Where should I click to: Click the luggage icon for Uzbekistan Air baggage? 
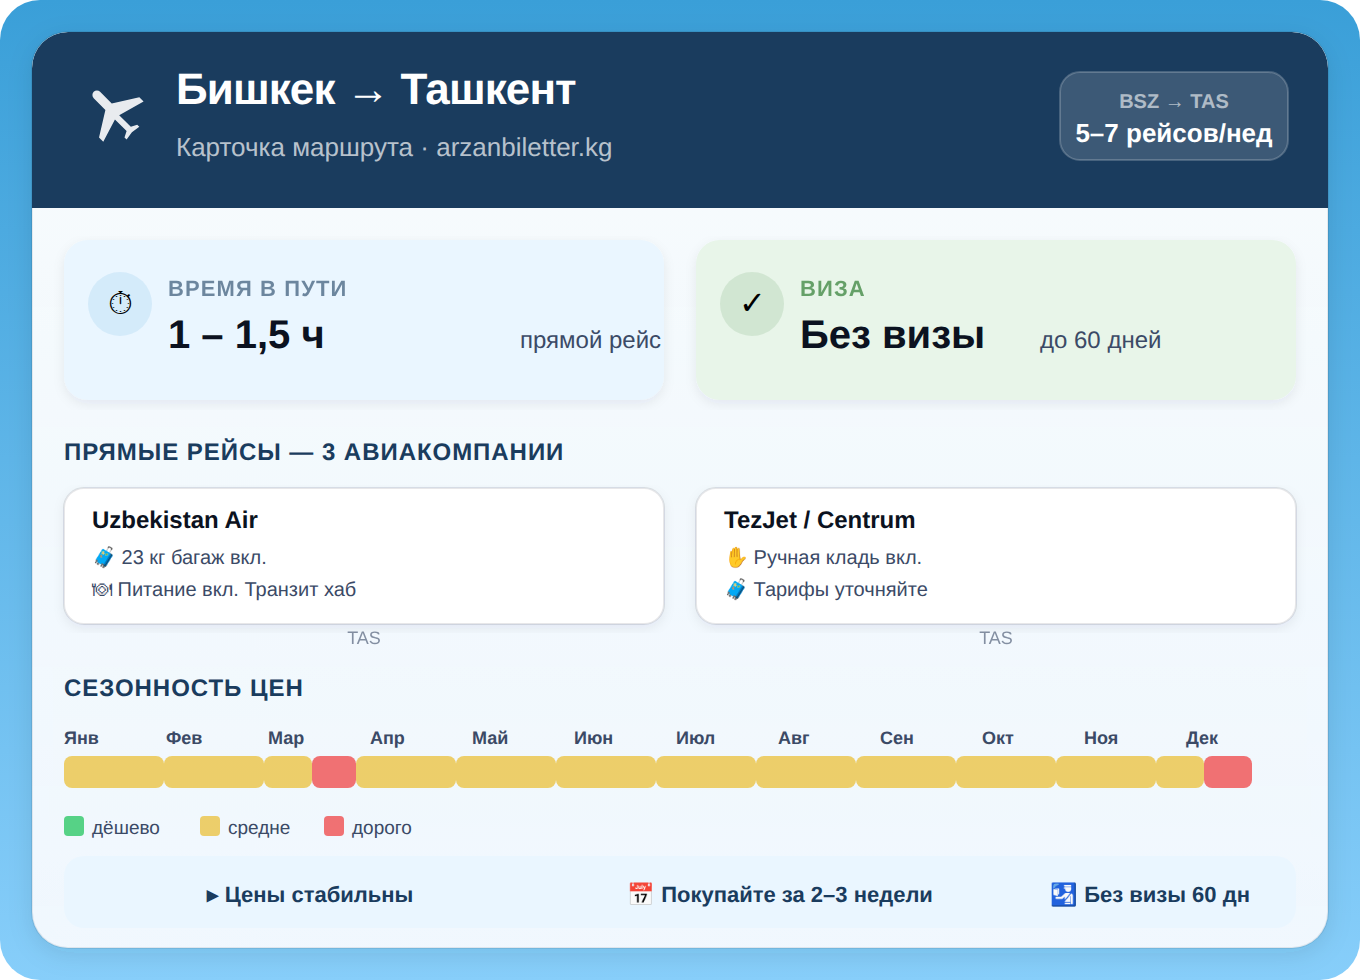coord(103,557)
